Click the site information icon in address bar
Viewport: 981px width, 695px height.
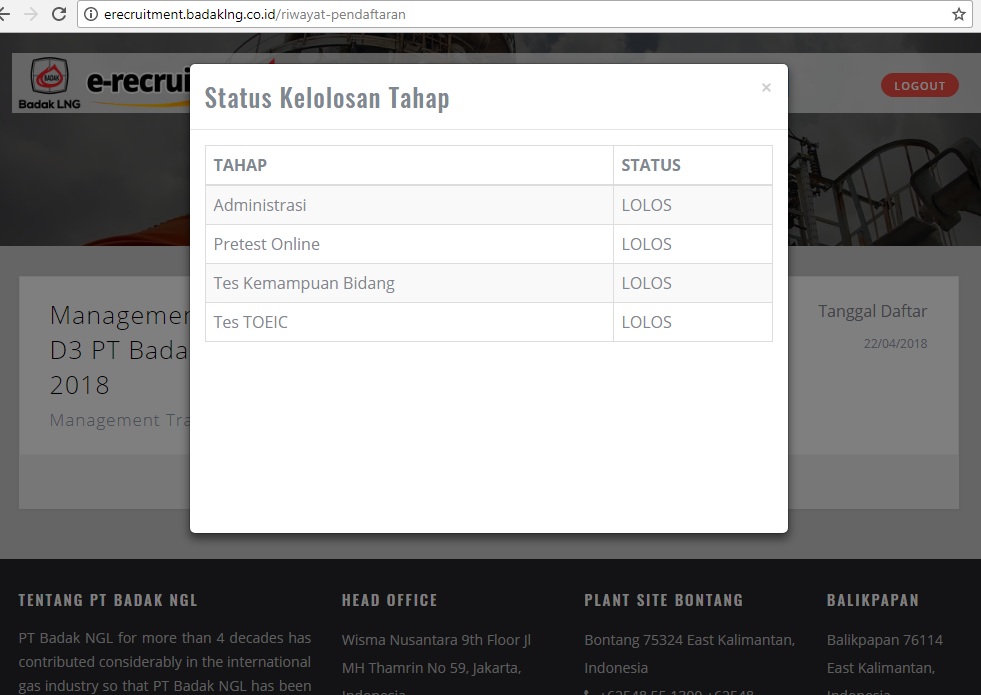[91, 14]
